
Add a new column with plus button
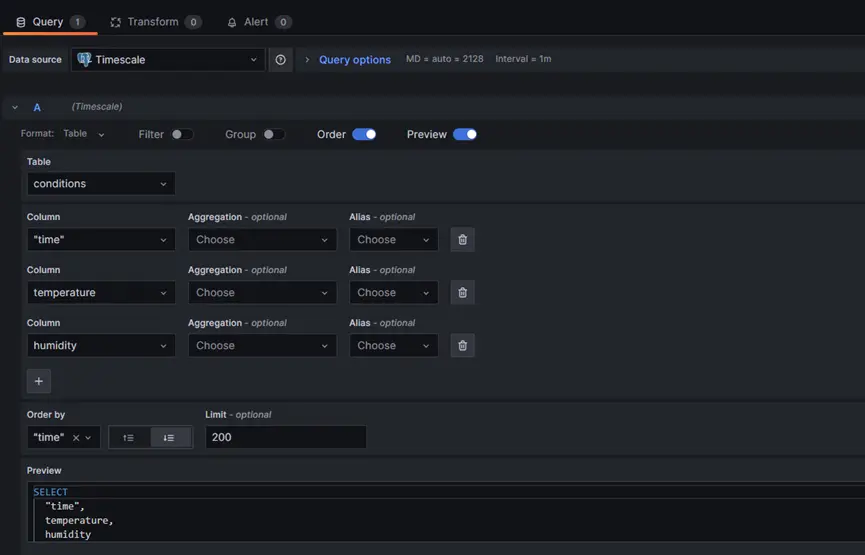point(39,381)
